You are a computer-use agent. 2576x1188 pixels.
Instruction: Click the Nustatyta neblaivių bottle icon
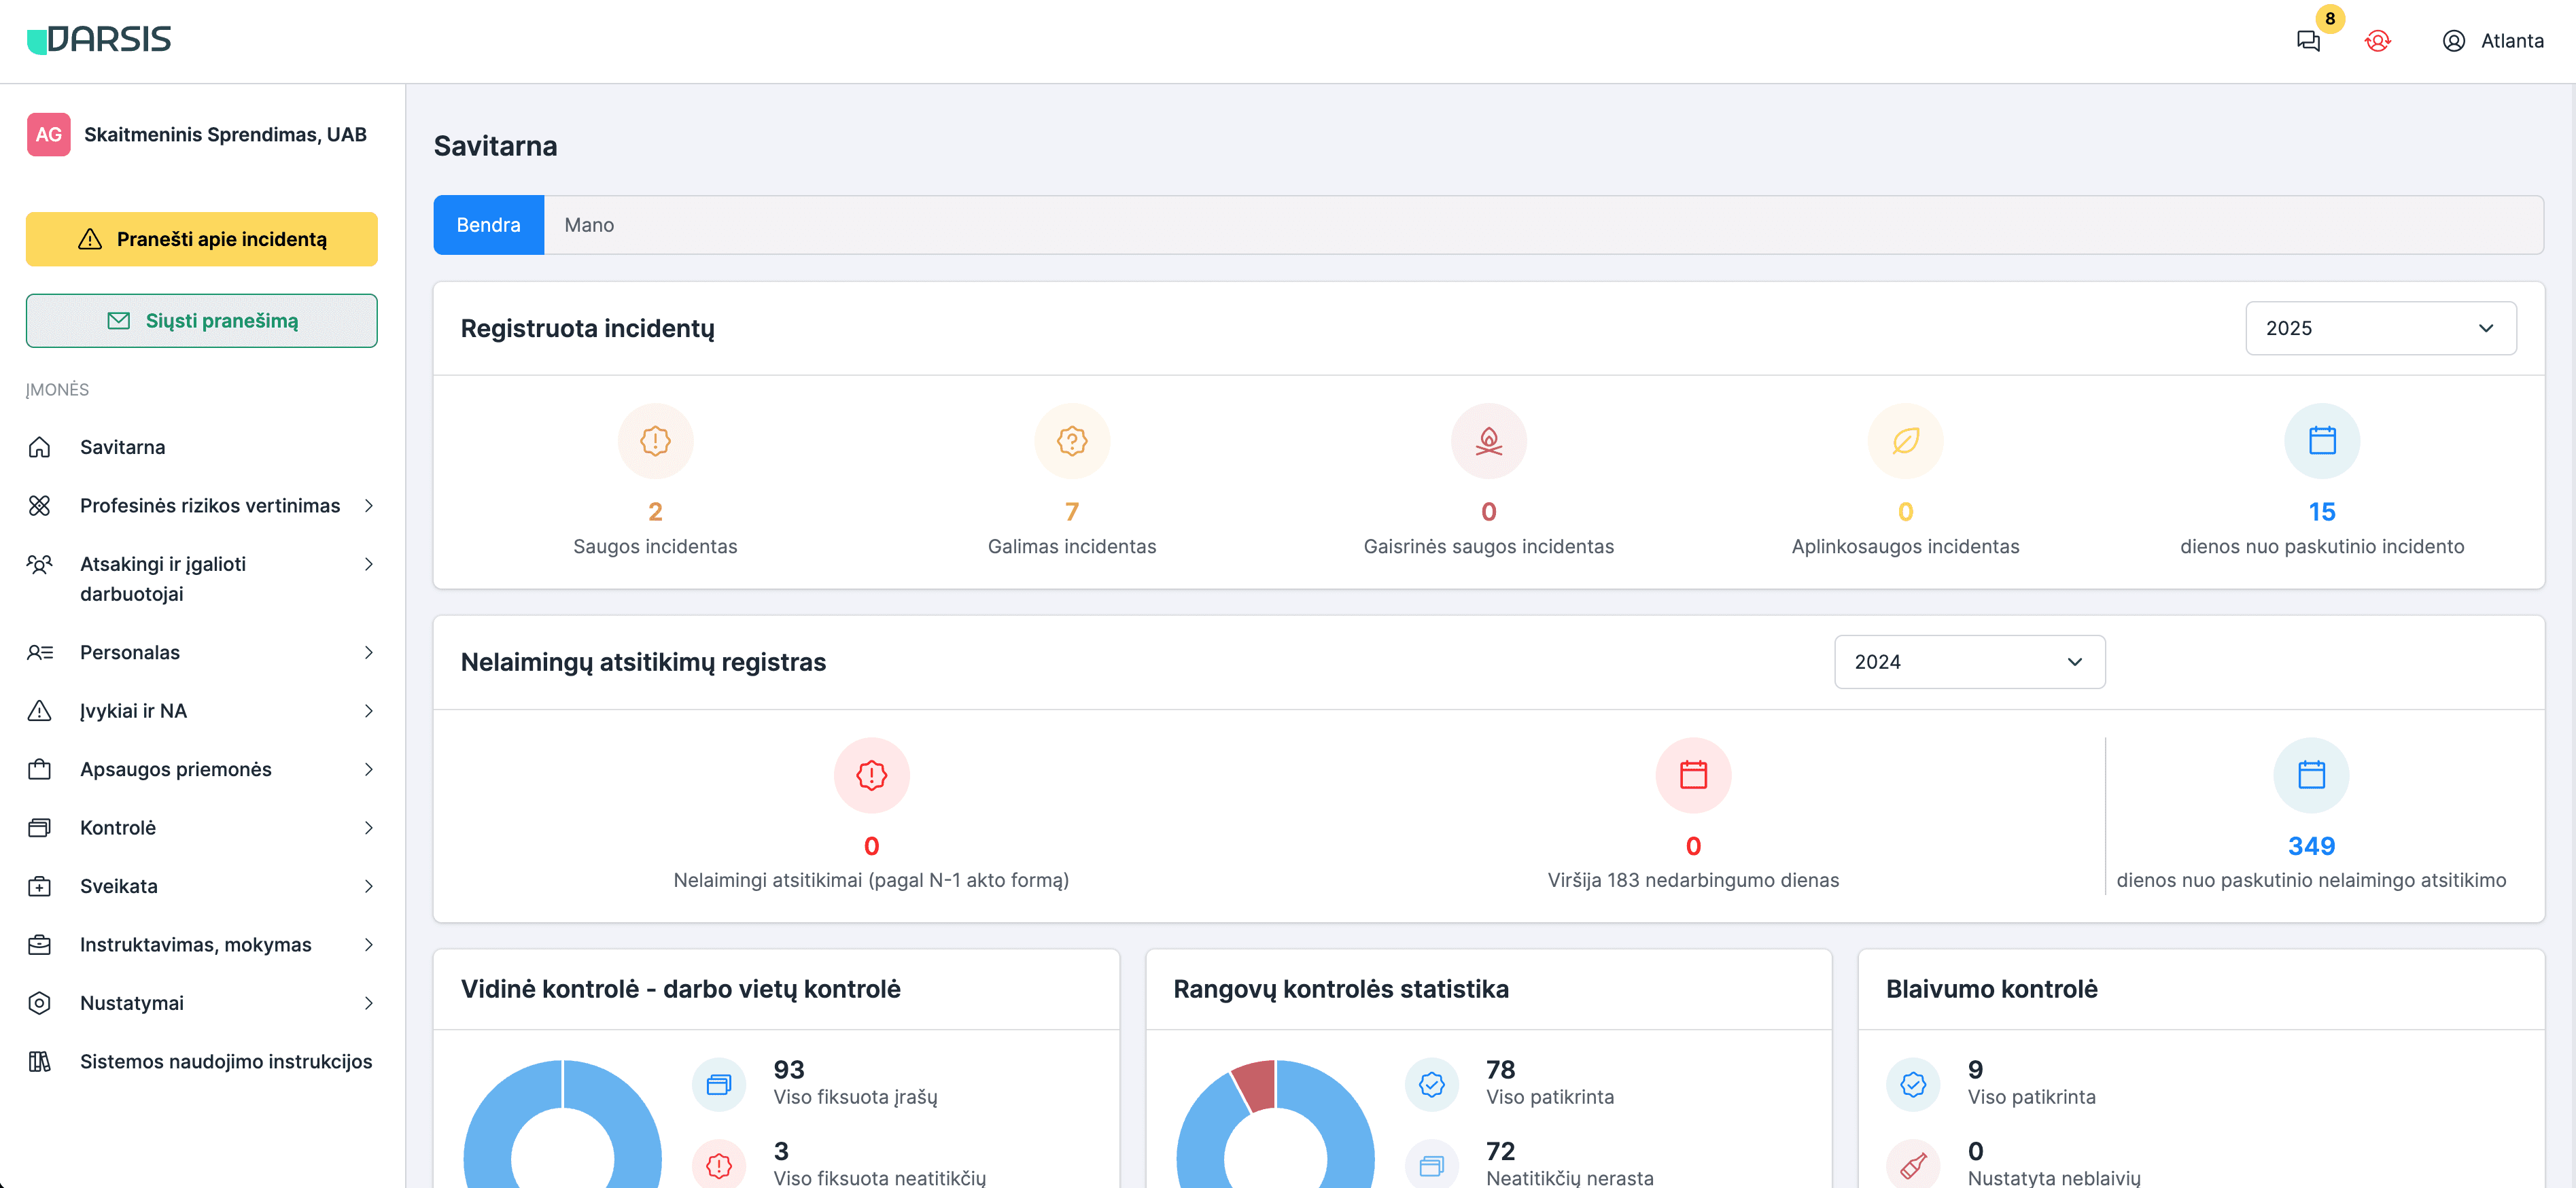coord(1913,1165)
